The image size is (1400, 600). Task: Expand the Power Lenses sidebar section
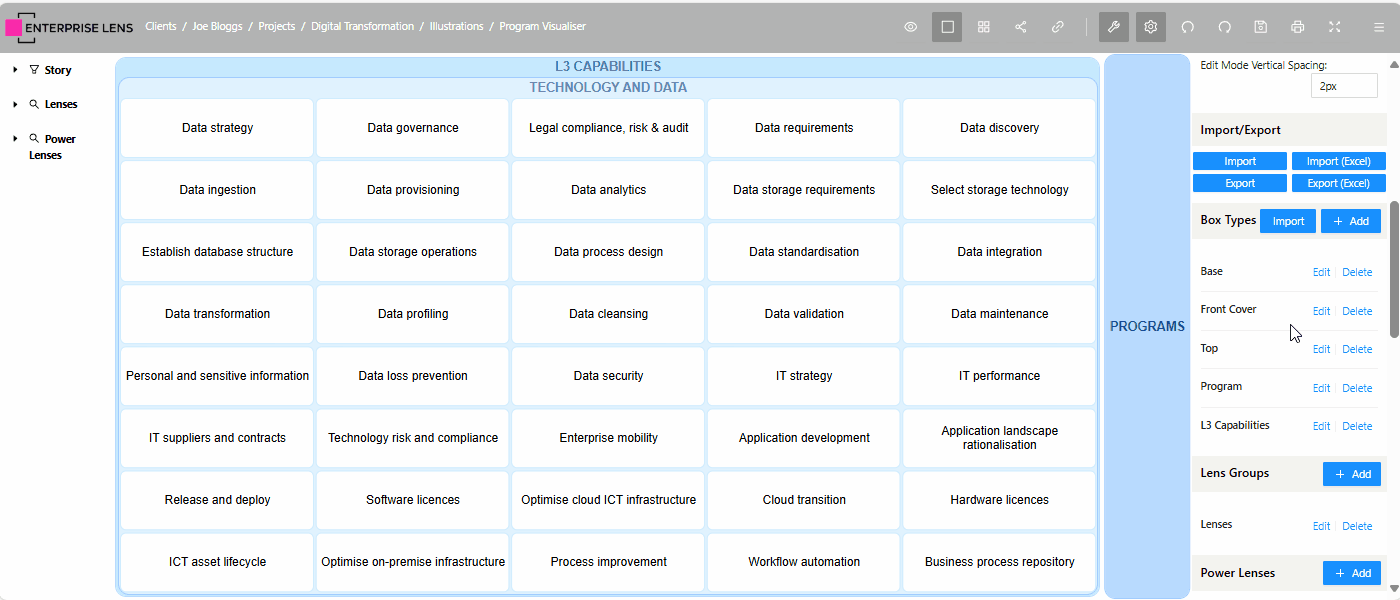[x=14, y=139]
